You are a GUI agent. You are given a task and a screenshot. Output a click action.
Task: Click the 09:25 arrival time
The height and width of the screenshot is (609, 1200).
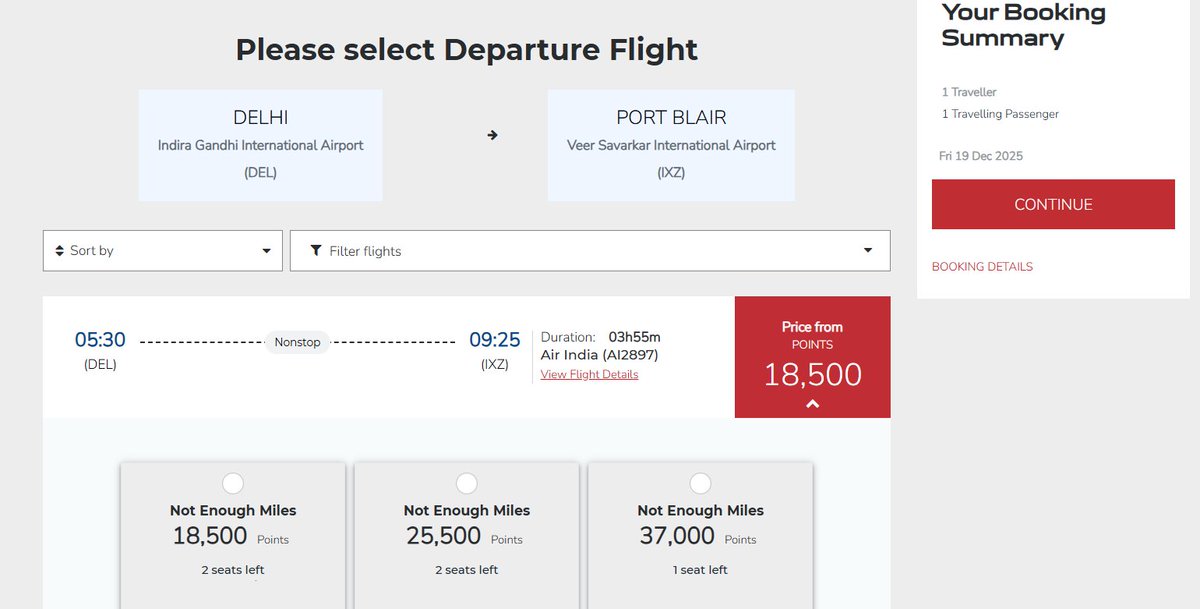click(x=495, y=340)
